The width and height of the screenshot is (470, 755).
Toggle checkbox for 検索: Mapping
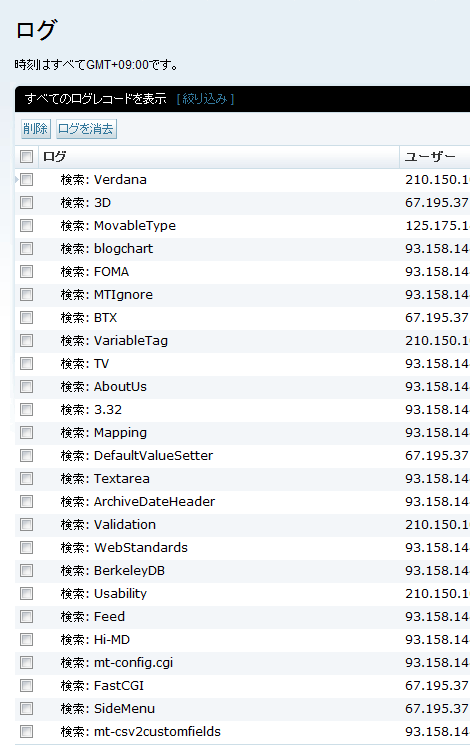(26, 433)
